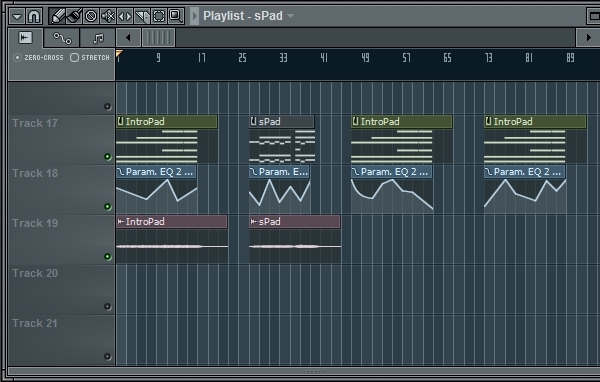Open menu icon of sPad pattern clip on Track 17
This screenshot has height=382, width=600.
[x=253, y=121]
